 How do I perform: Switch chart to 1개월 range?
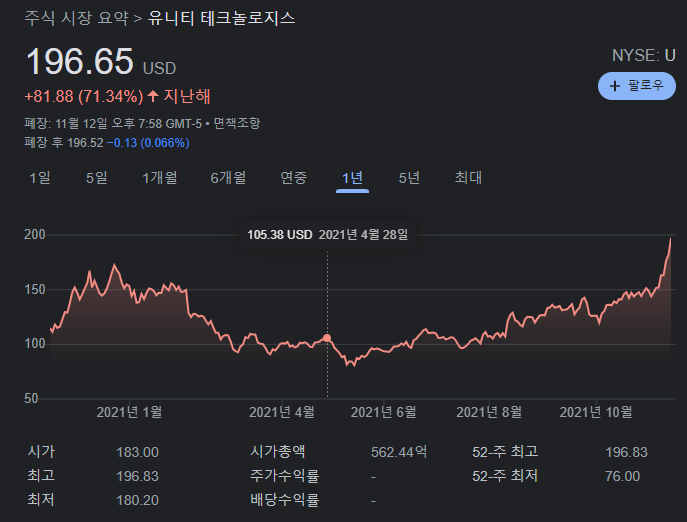click(160, 178)
